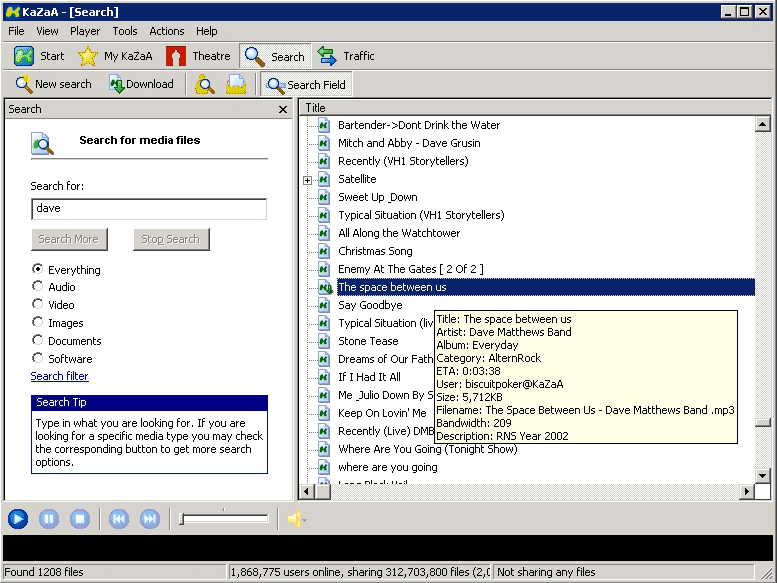Click the file icon beside where are you going
Screen dimensions: 777x583
pos(324,467)
